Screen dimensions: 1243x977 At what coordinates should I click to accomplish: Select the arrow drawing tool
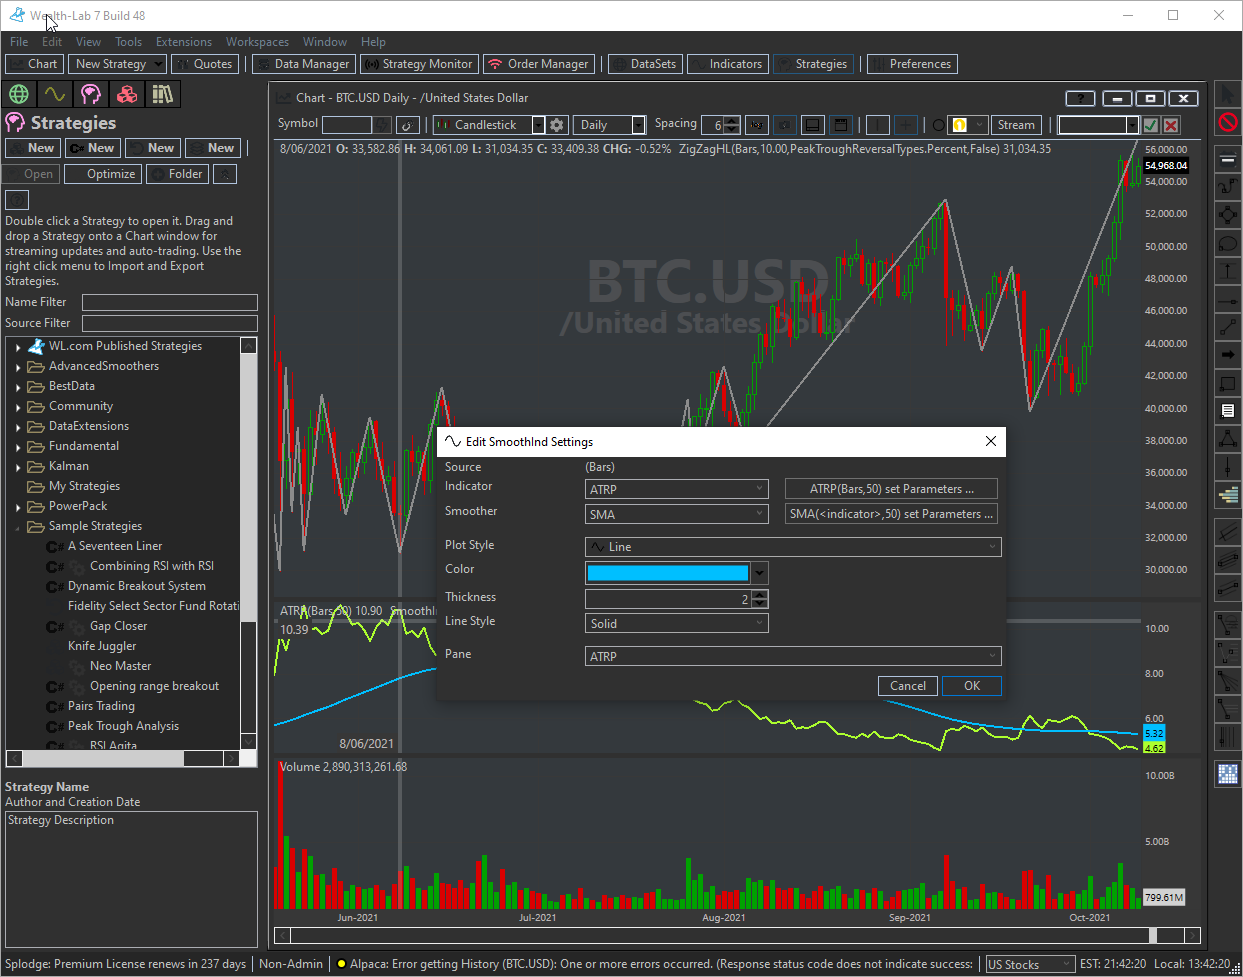(1228, 355)
